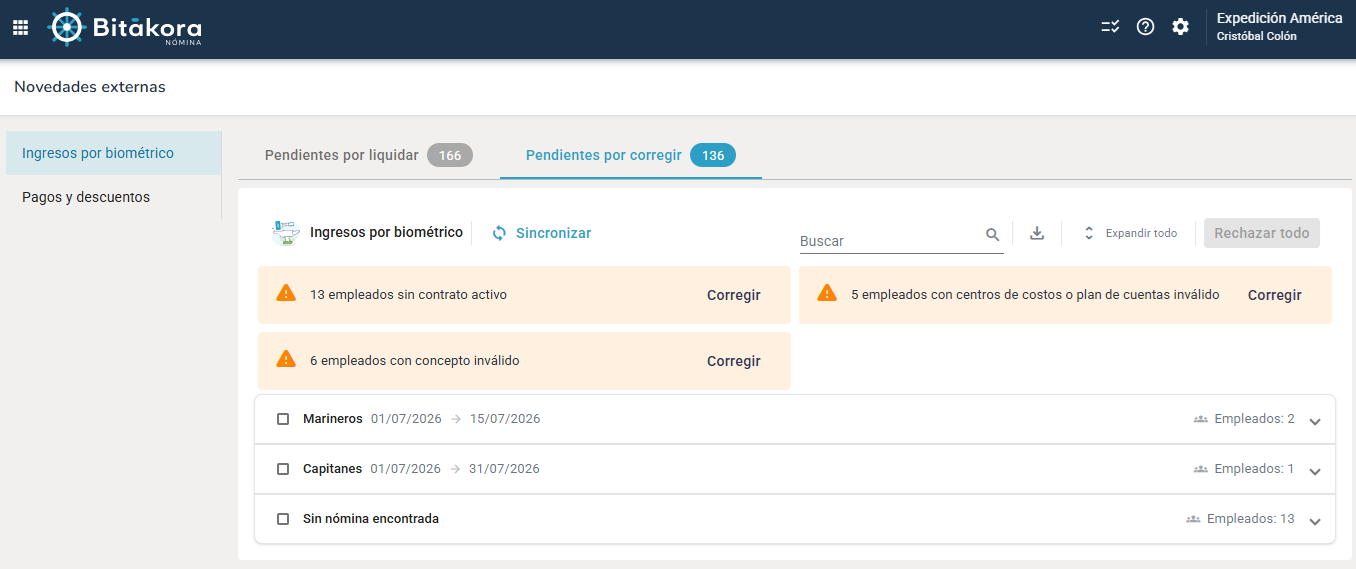Image resolution: width=1356 pixels, height=569 pixels.
Task: Click the Sincronizar refresh icon
Action: [500, 233]
